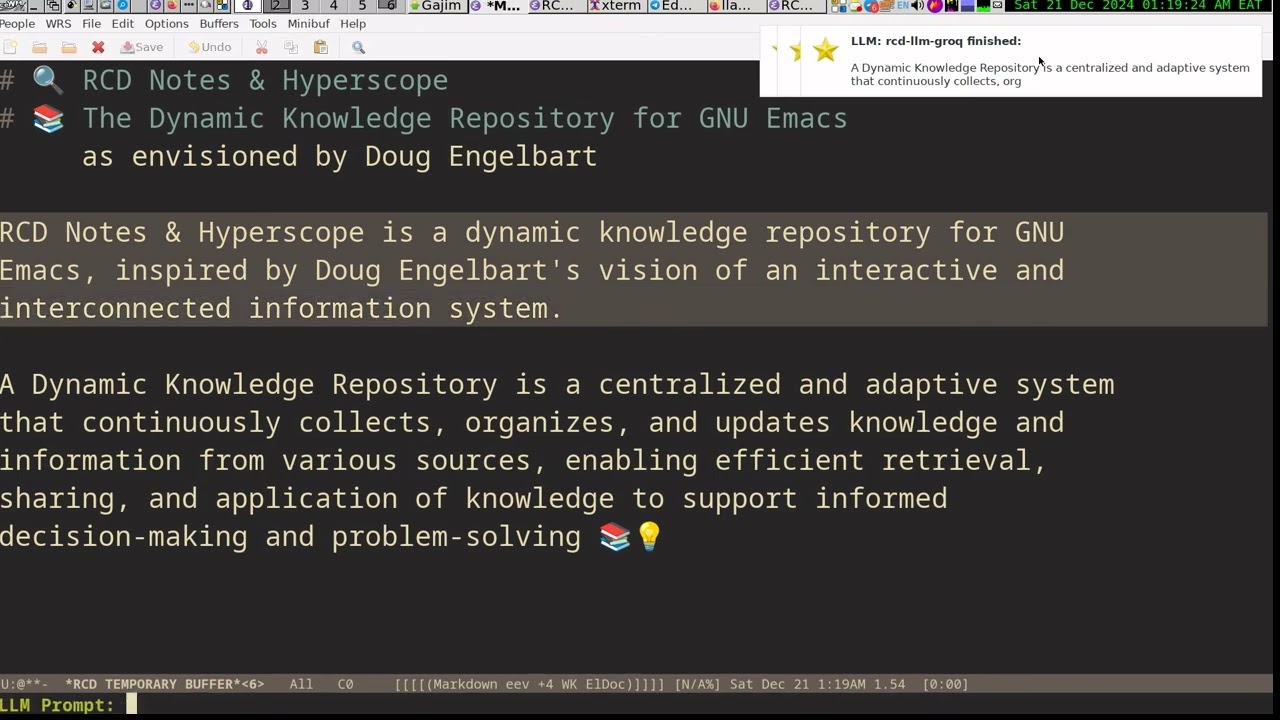Screen dimensions: 1280x720
Task: Click the EN keyboard layout indicator
Action: [x=903, y=6]
